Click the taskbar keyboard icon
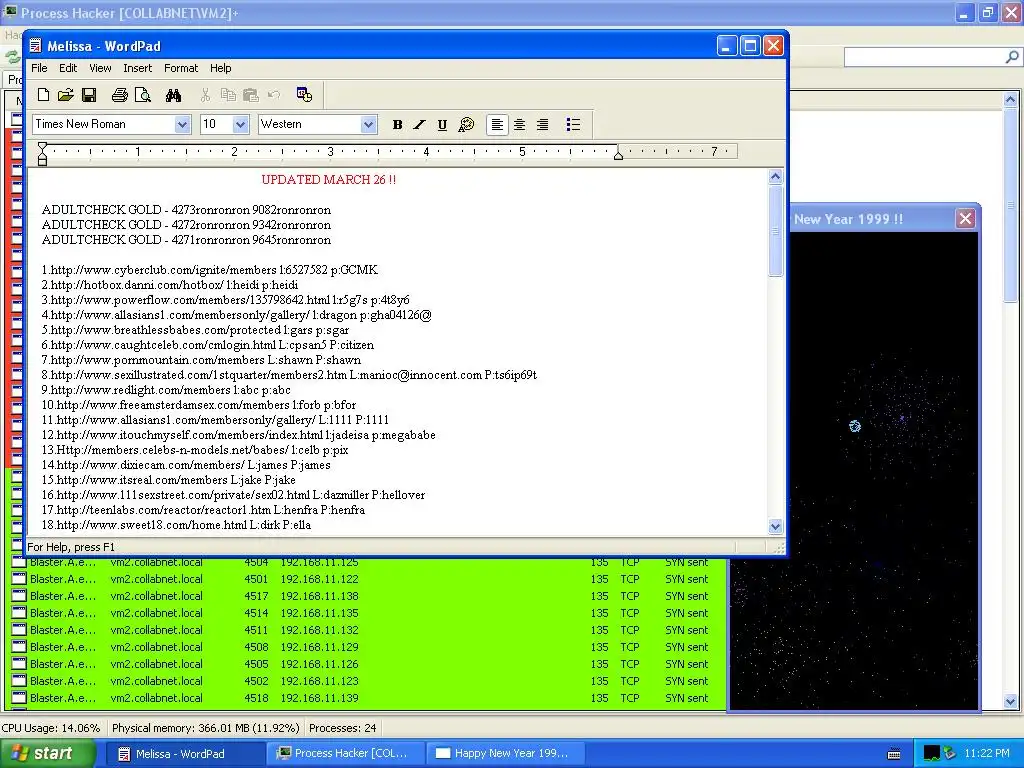Image resolution: width=1024 pixels, height=768 pixels. tap(894, 754)
